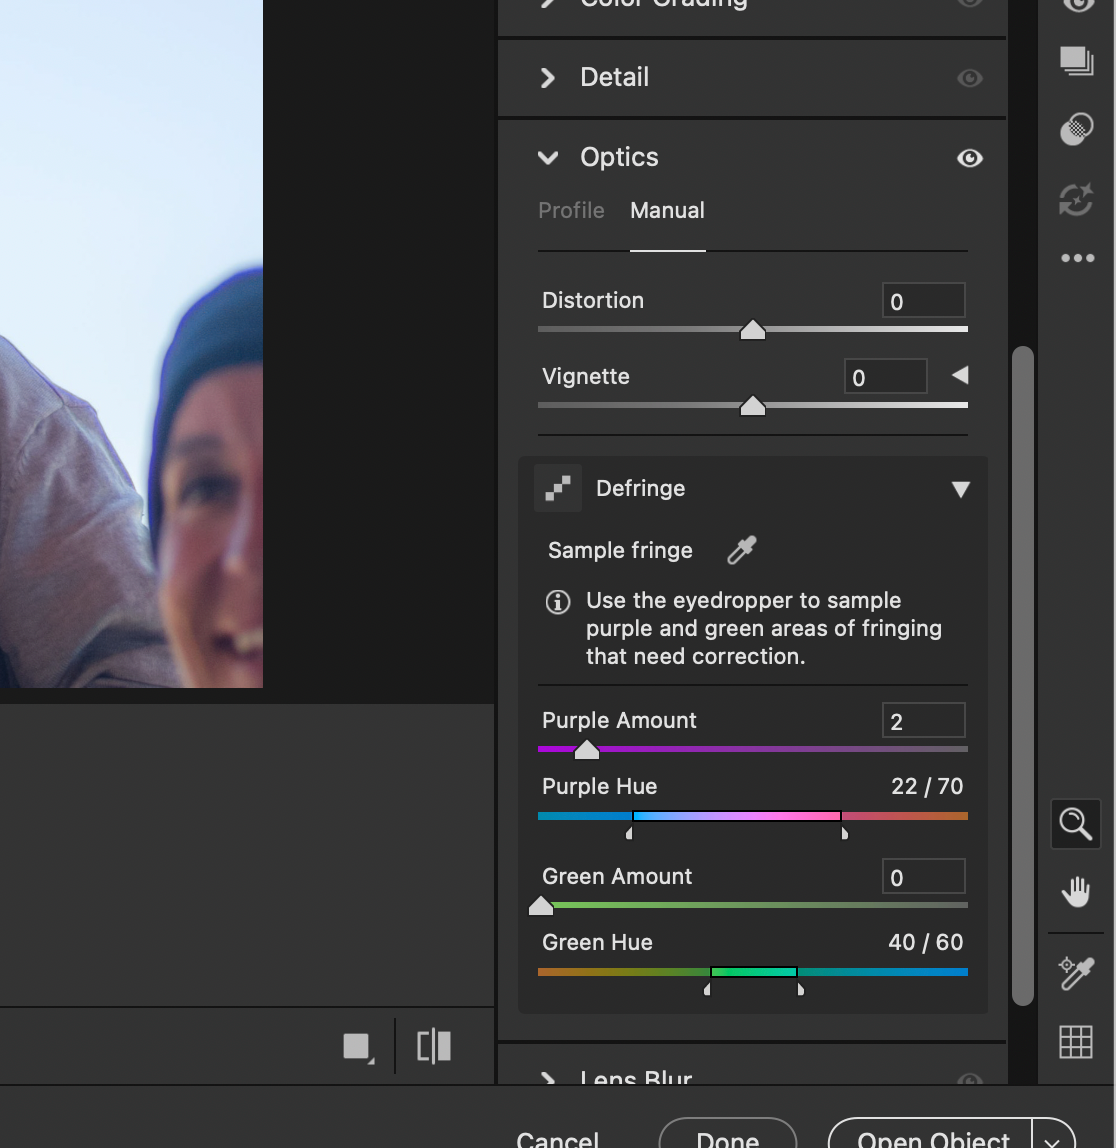
Task: Switch to the Profile tab
Action: coord(571,211)
